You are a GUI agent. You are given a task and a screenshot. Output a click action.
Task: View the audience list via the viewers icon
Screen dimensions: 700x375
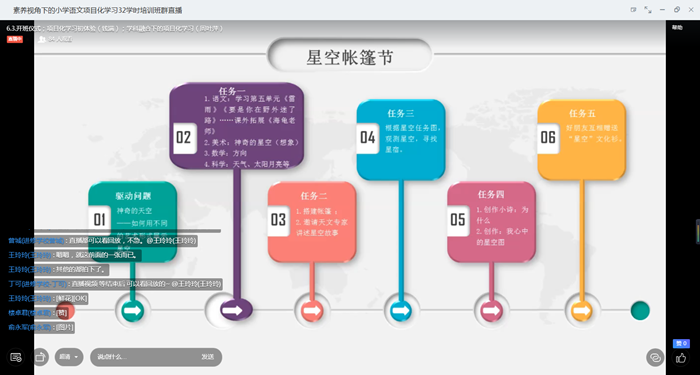(x=42, y=39)
